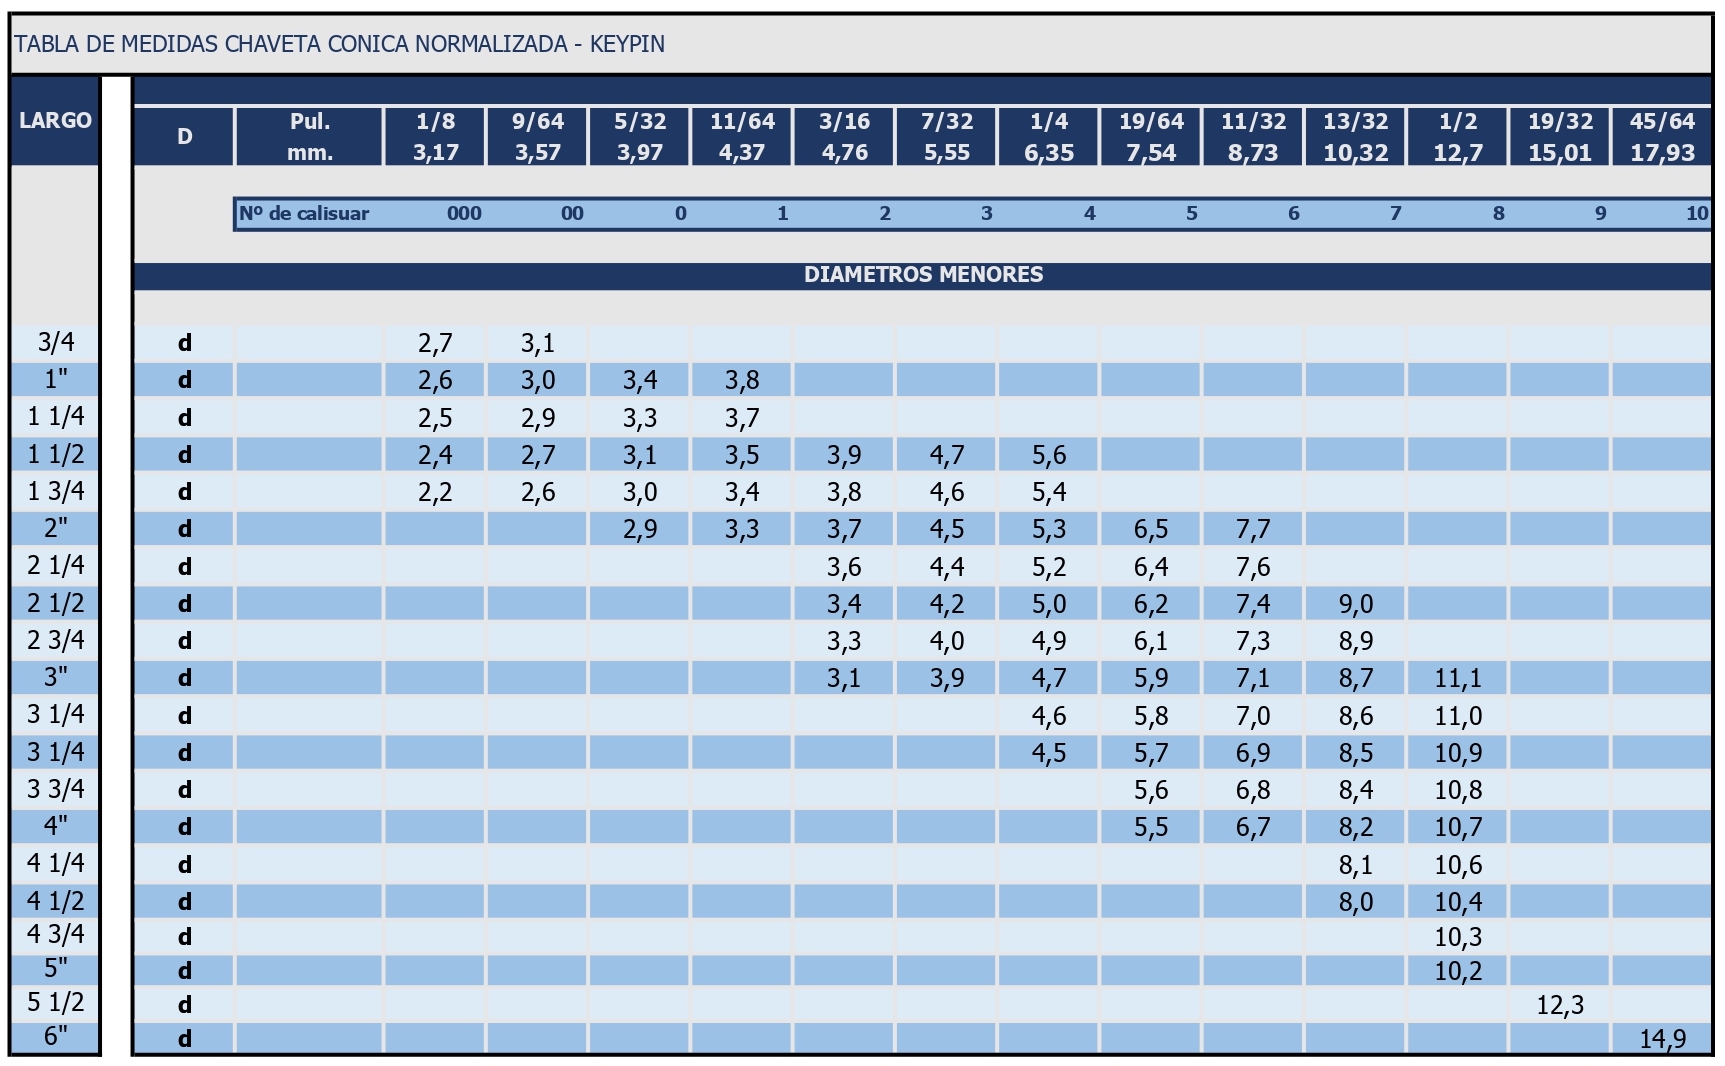Click the 45/64 17,93 column header
This screenshot has height=1066, width=1725.
pyautogui.click(x=1661, y=137)
